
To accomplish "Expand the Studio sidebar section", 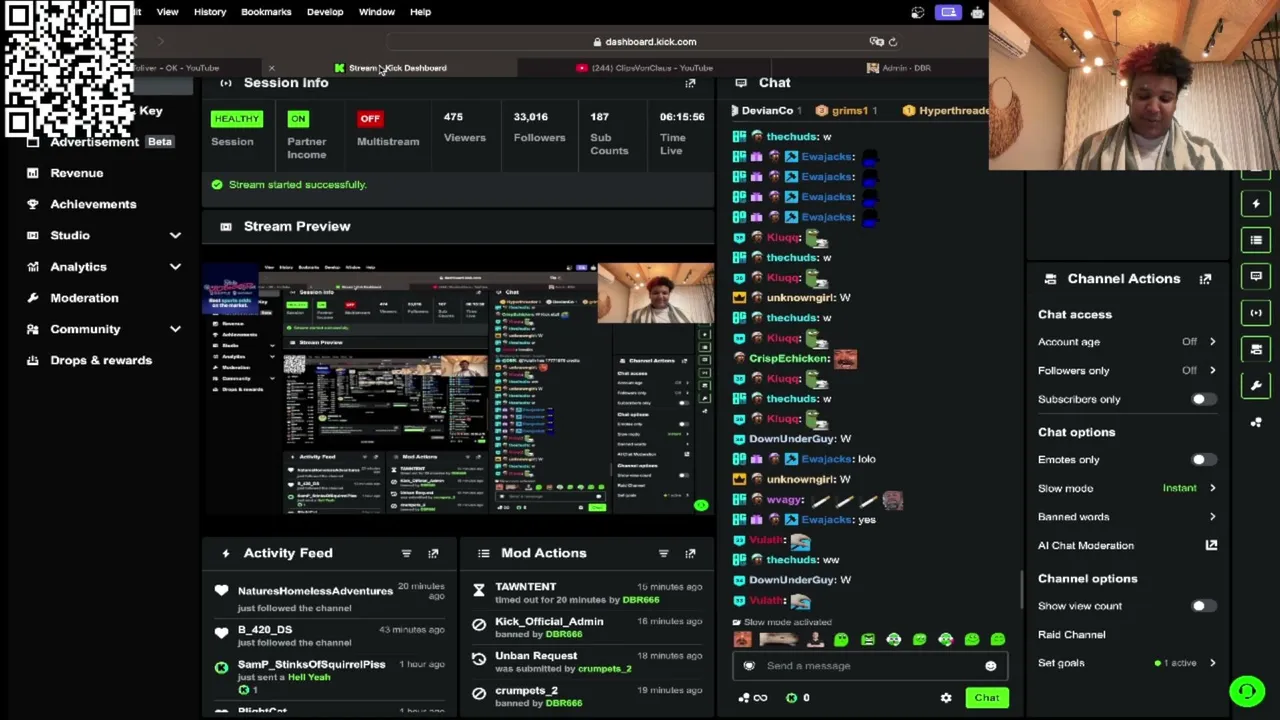I will 175,235.
